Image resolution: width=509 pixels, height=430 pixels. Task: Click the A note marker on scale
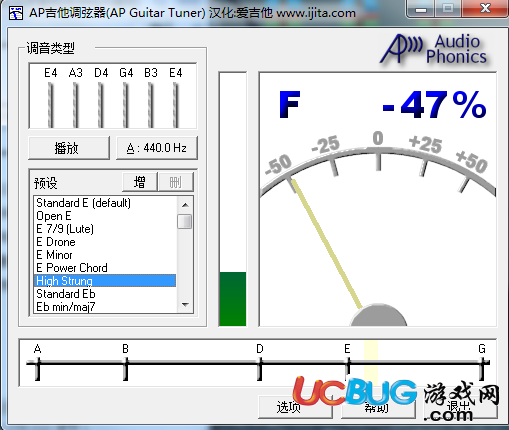(x=38, y=368)
